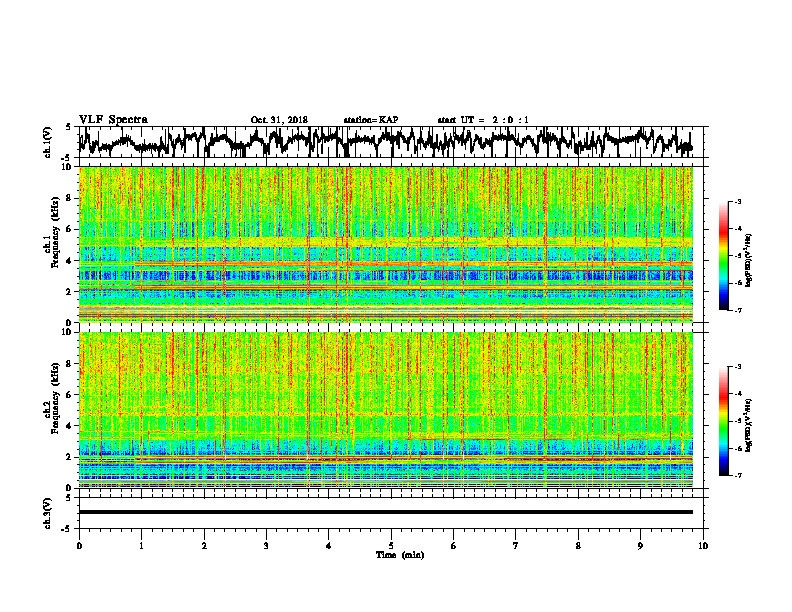Click the 'VLF Spectra' title text
The height and width of the screenshot is (612, 792).
click(113, 120)
